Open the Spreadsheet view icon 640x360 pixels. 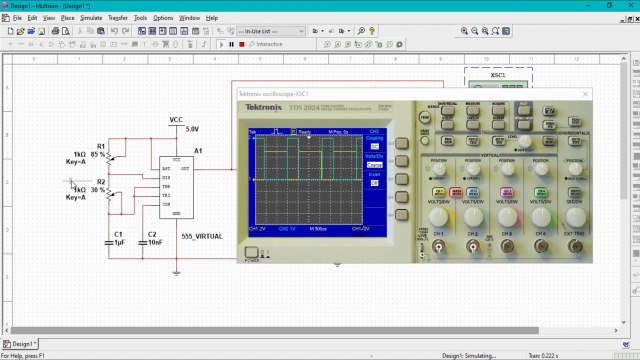pos(152,31)
